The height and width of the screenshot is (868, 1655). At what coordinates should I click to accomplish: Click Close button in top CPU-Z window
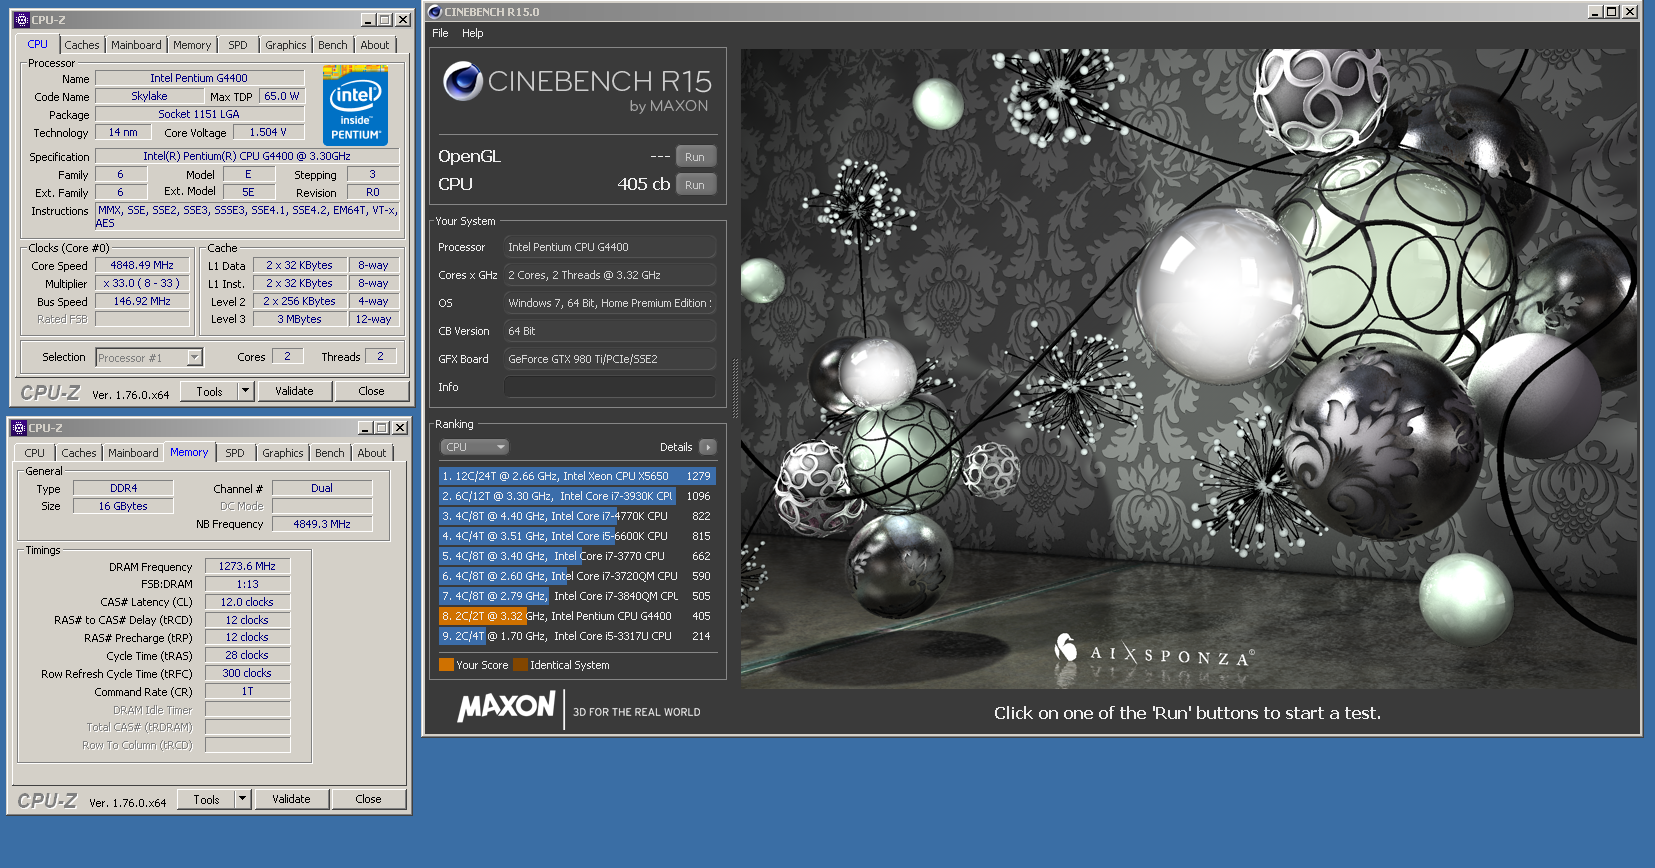(x=371, y=391)
